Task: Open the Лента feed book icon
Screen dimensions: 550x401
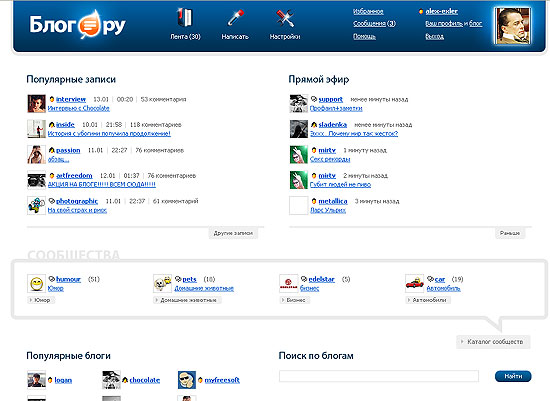Action: pyautogui.click(x=185, y=18)
